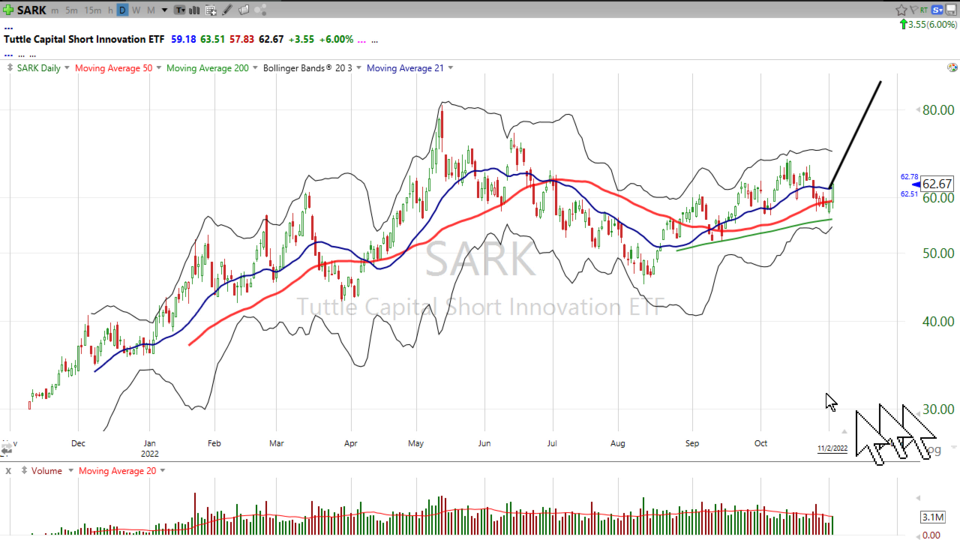Image resolution: width=960 pixels, height=540 pixels.
Task: Click the move handle beside Volume
Action: 24,471
